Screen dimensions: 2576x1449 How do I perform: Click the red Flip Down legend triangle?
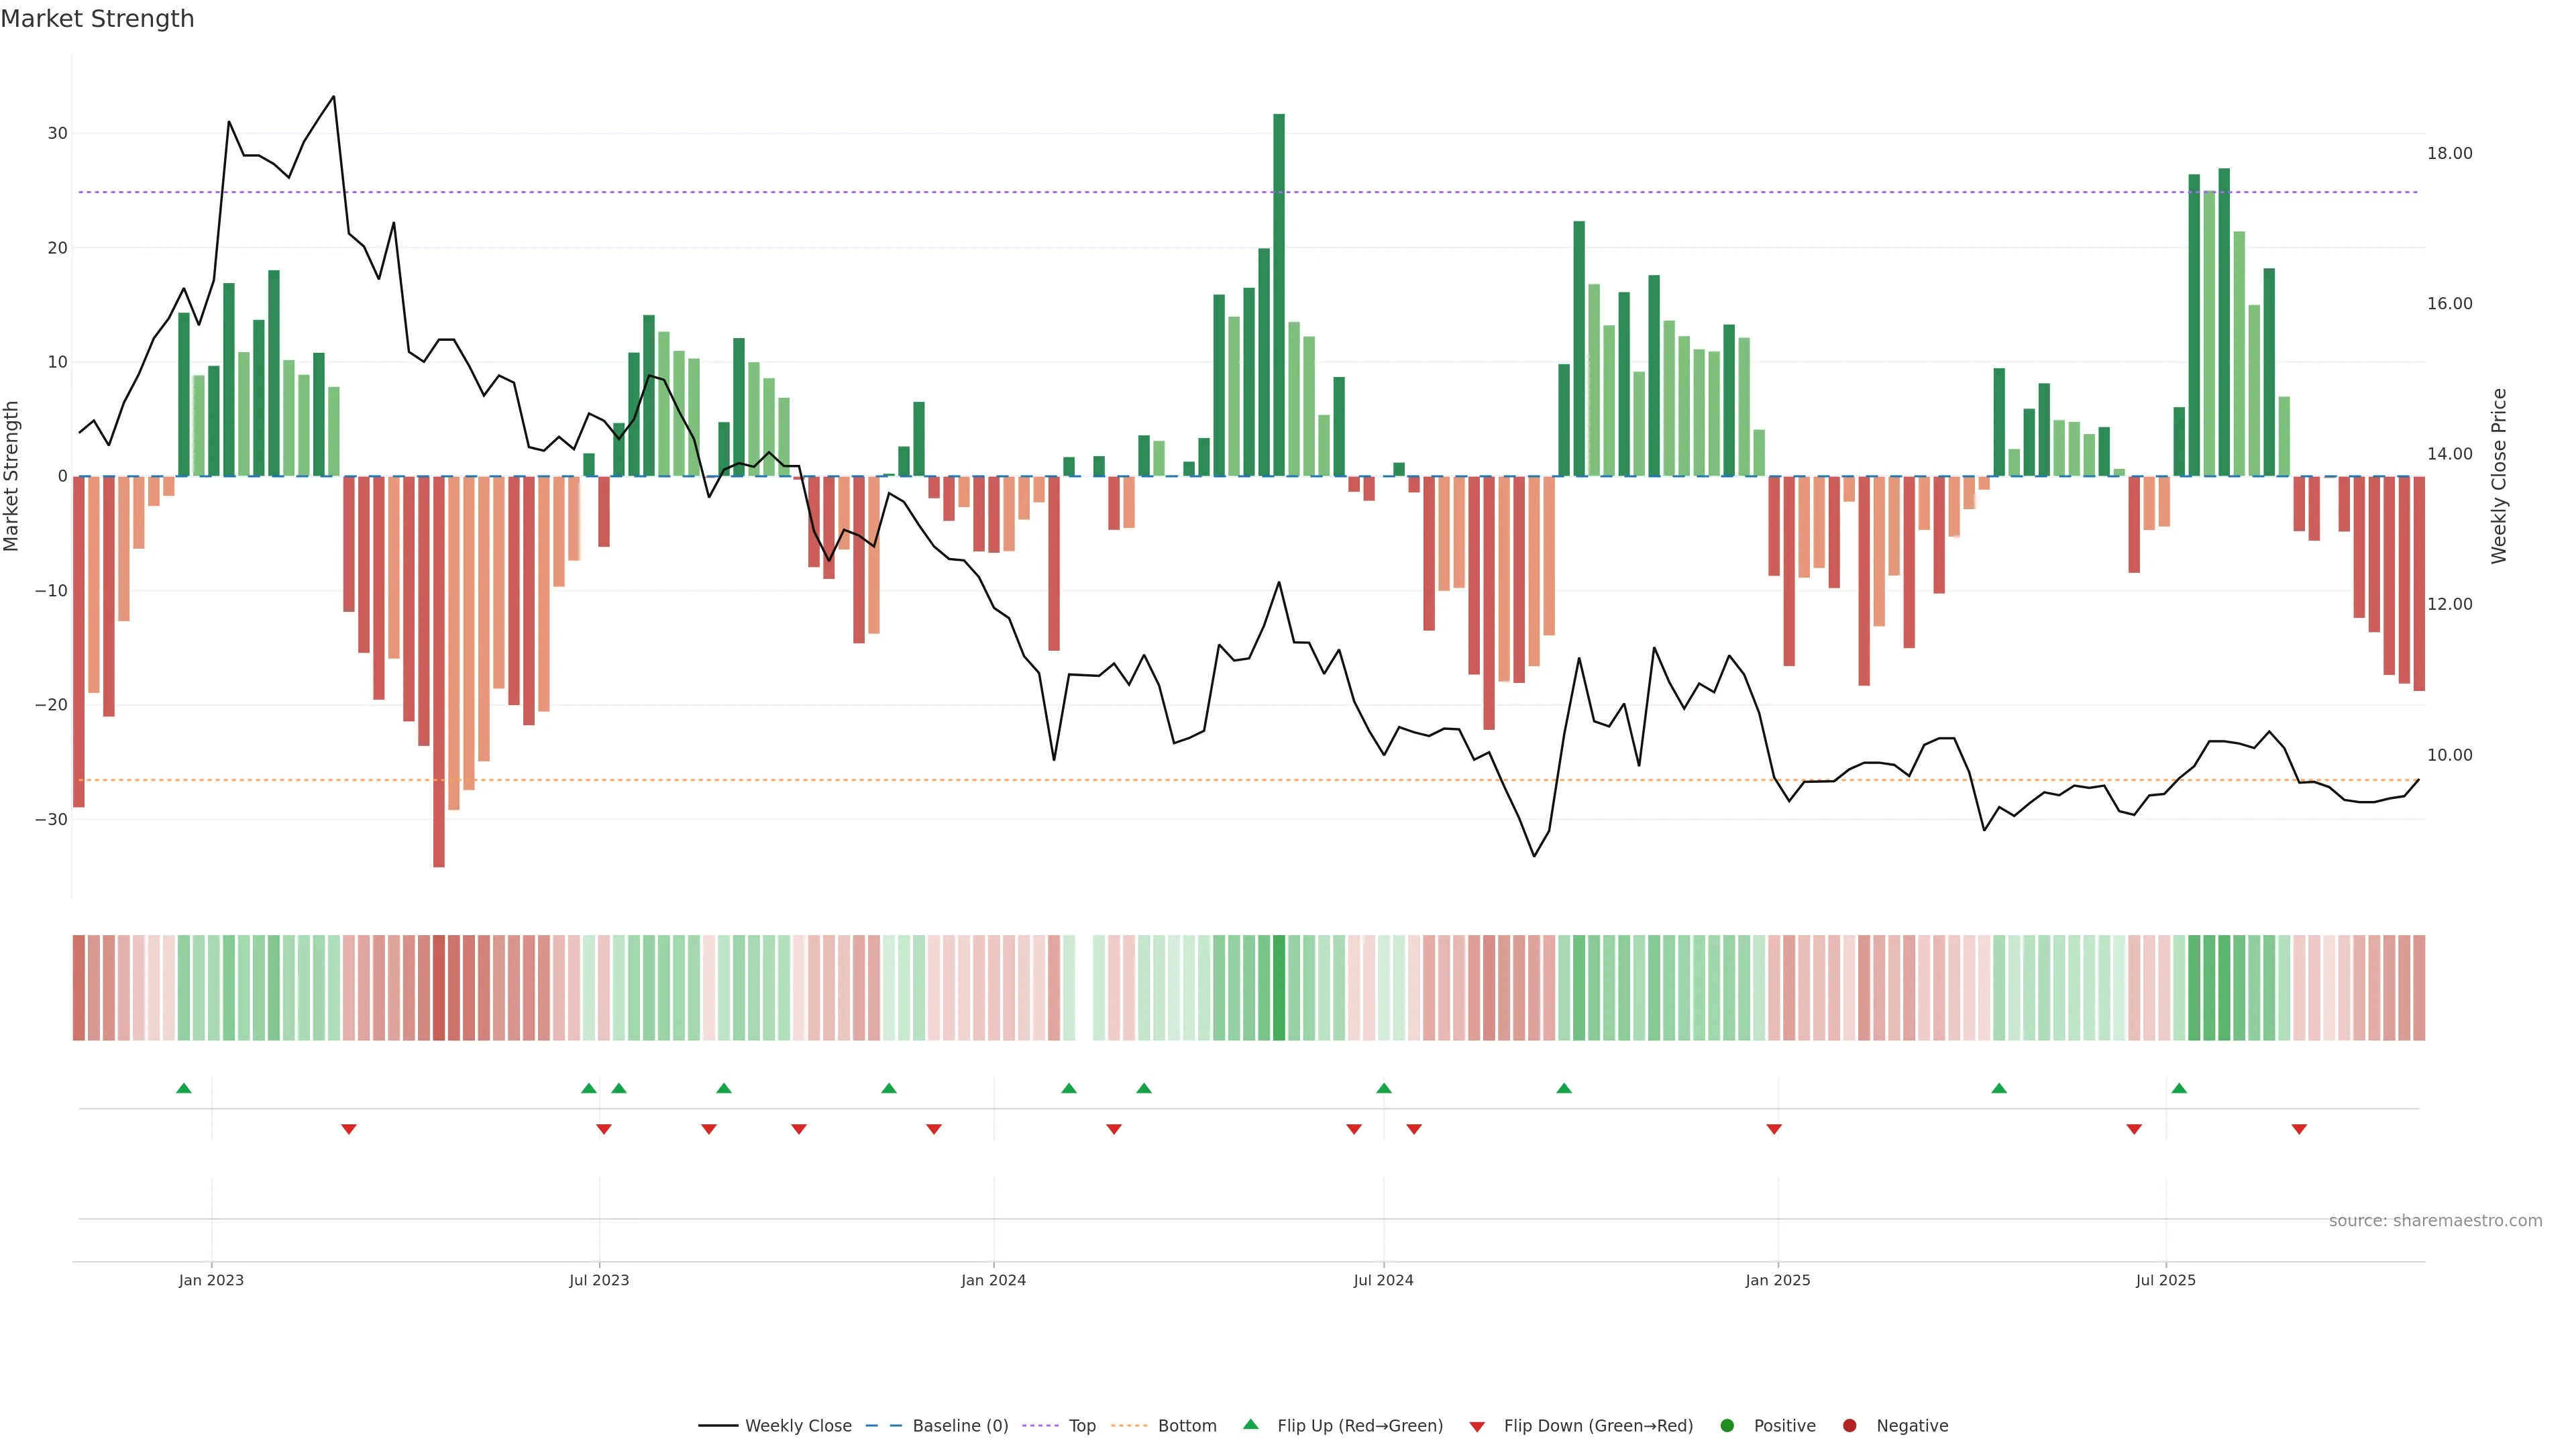[1477, 1427]
